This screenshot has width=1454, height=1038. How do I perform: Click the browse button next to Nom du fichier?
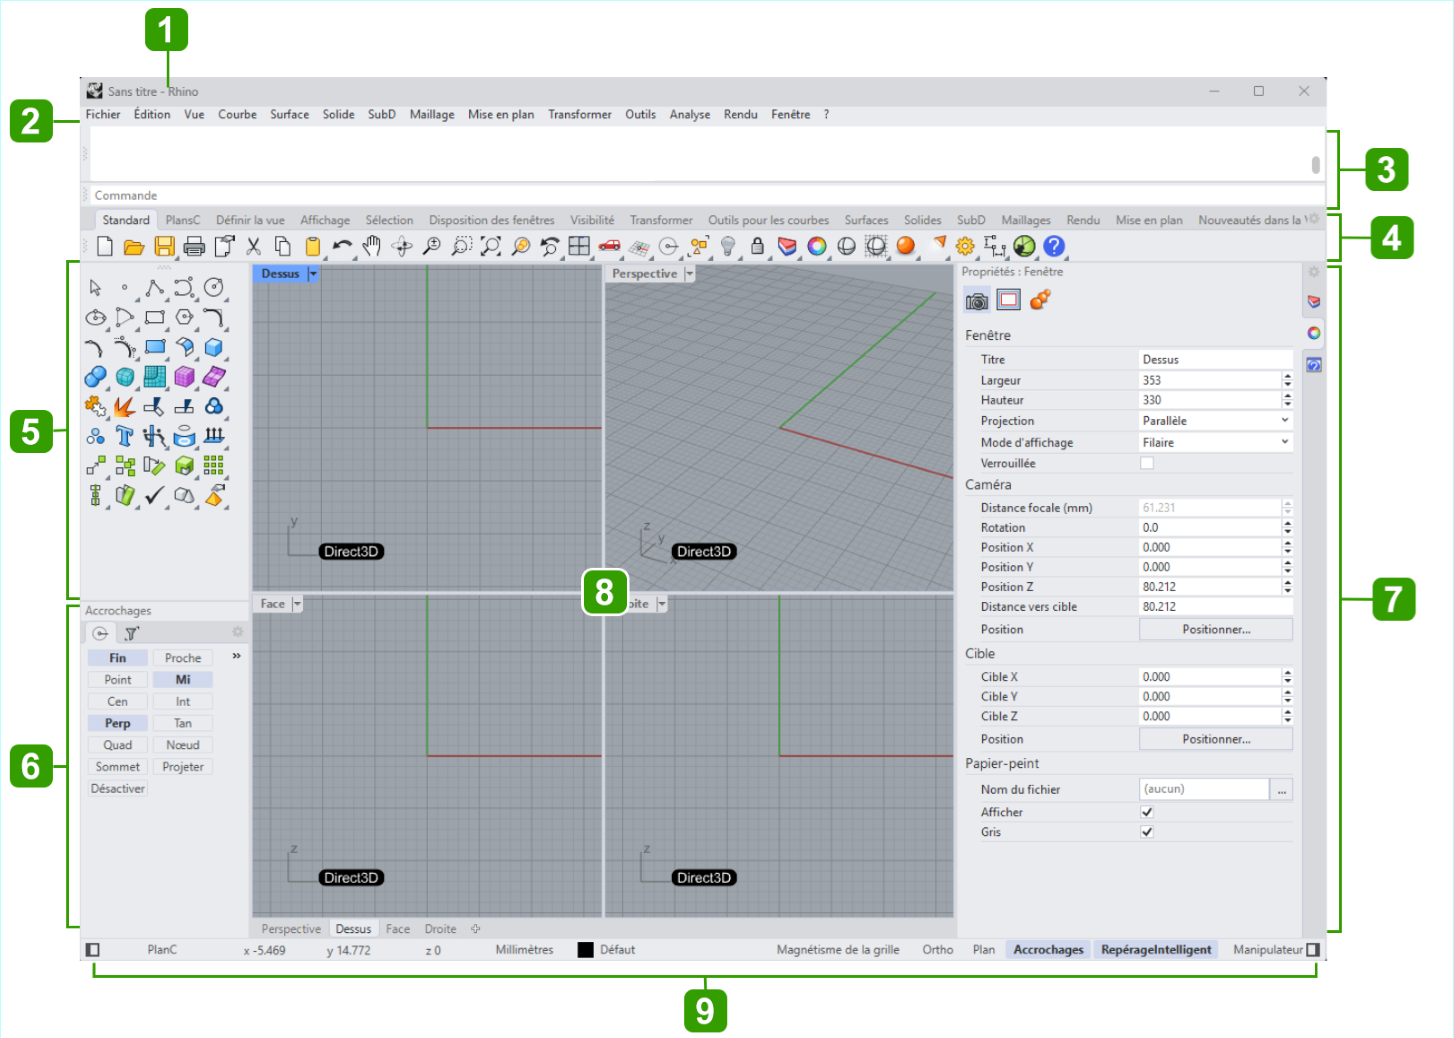[1282, 790]
